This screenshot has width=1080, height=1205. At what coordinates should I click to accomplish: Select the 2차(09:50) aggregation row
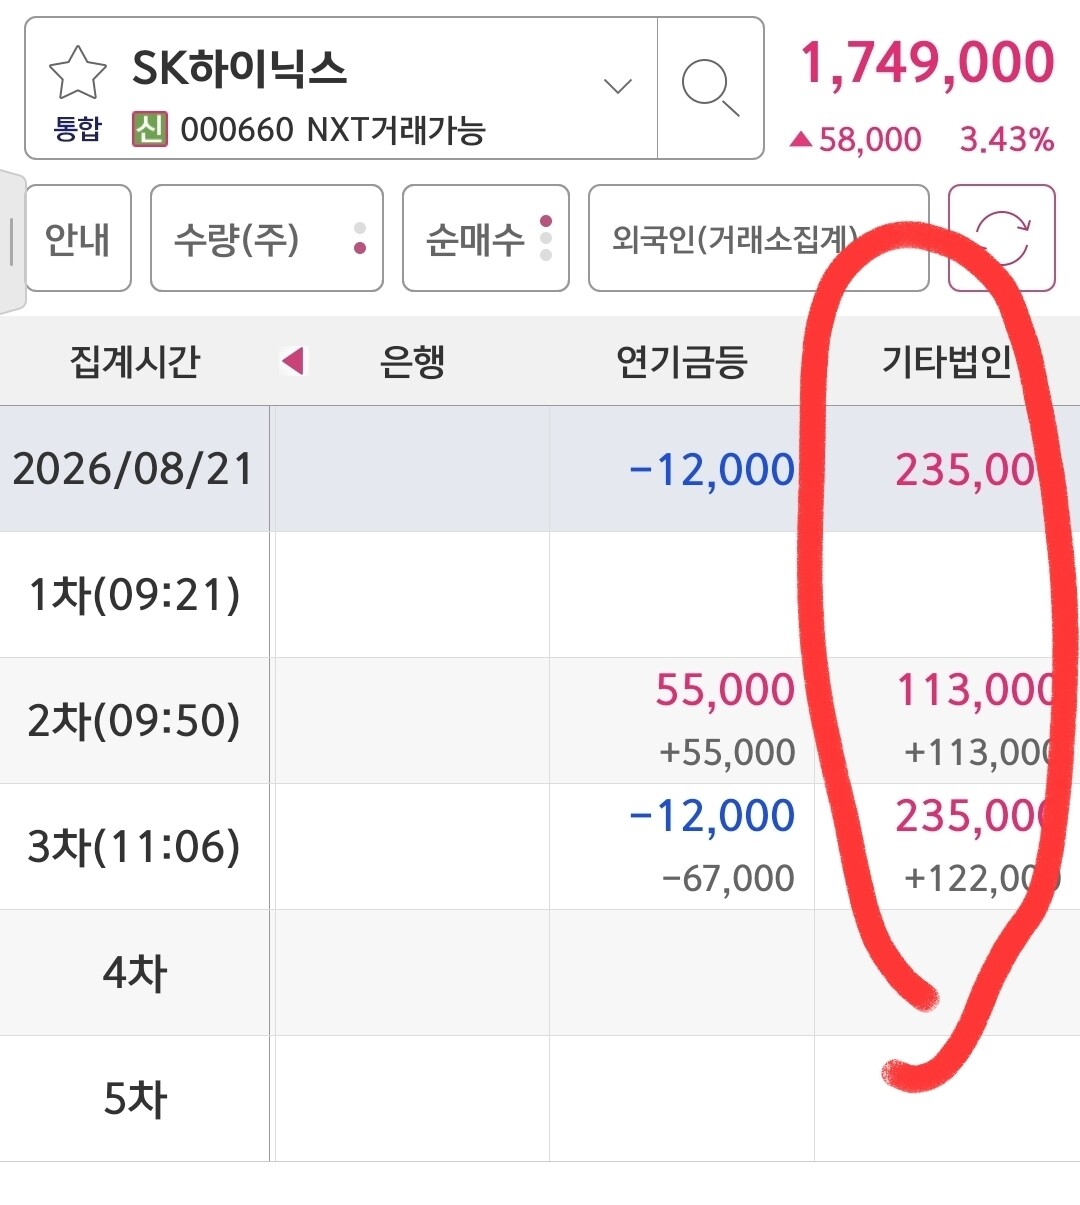[540, 720]
